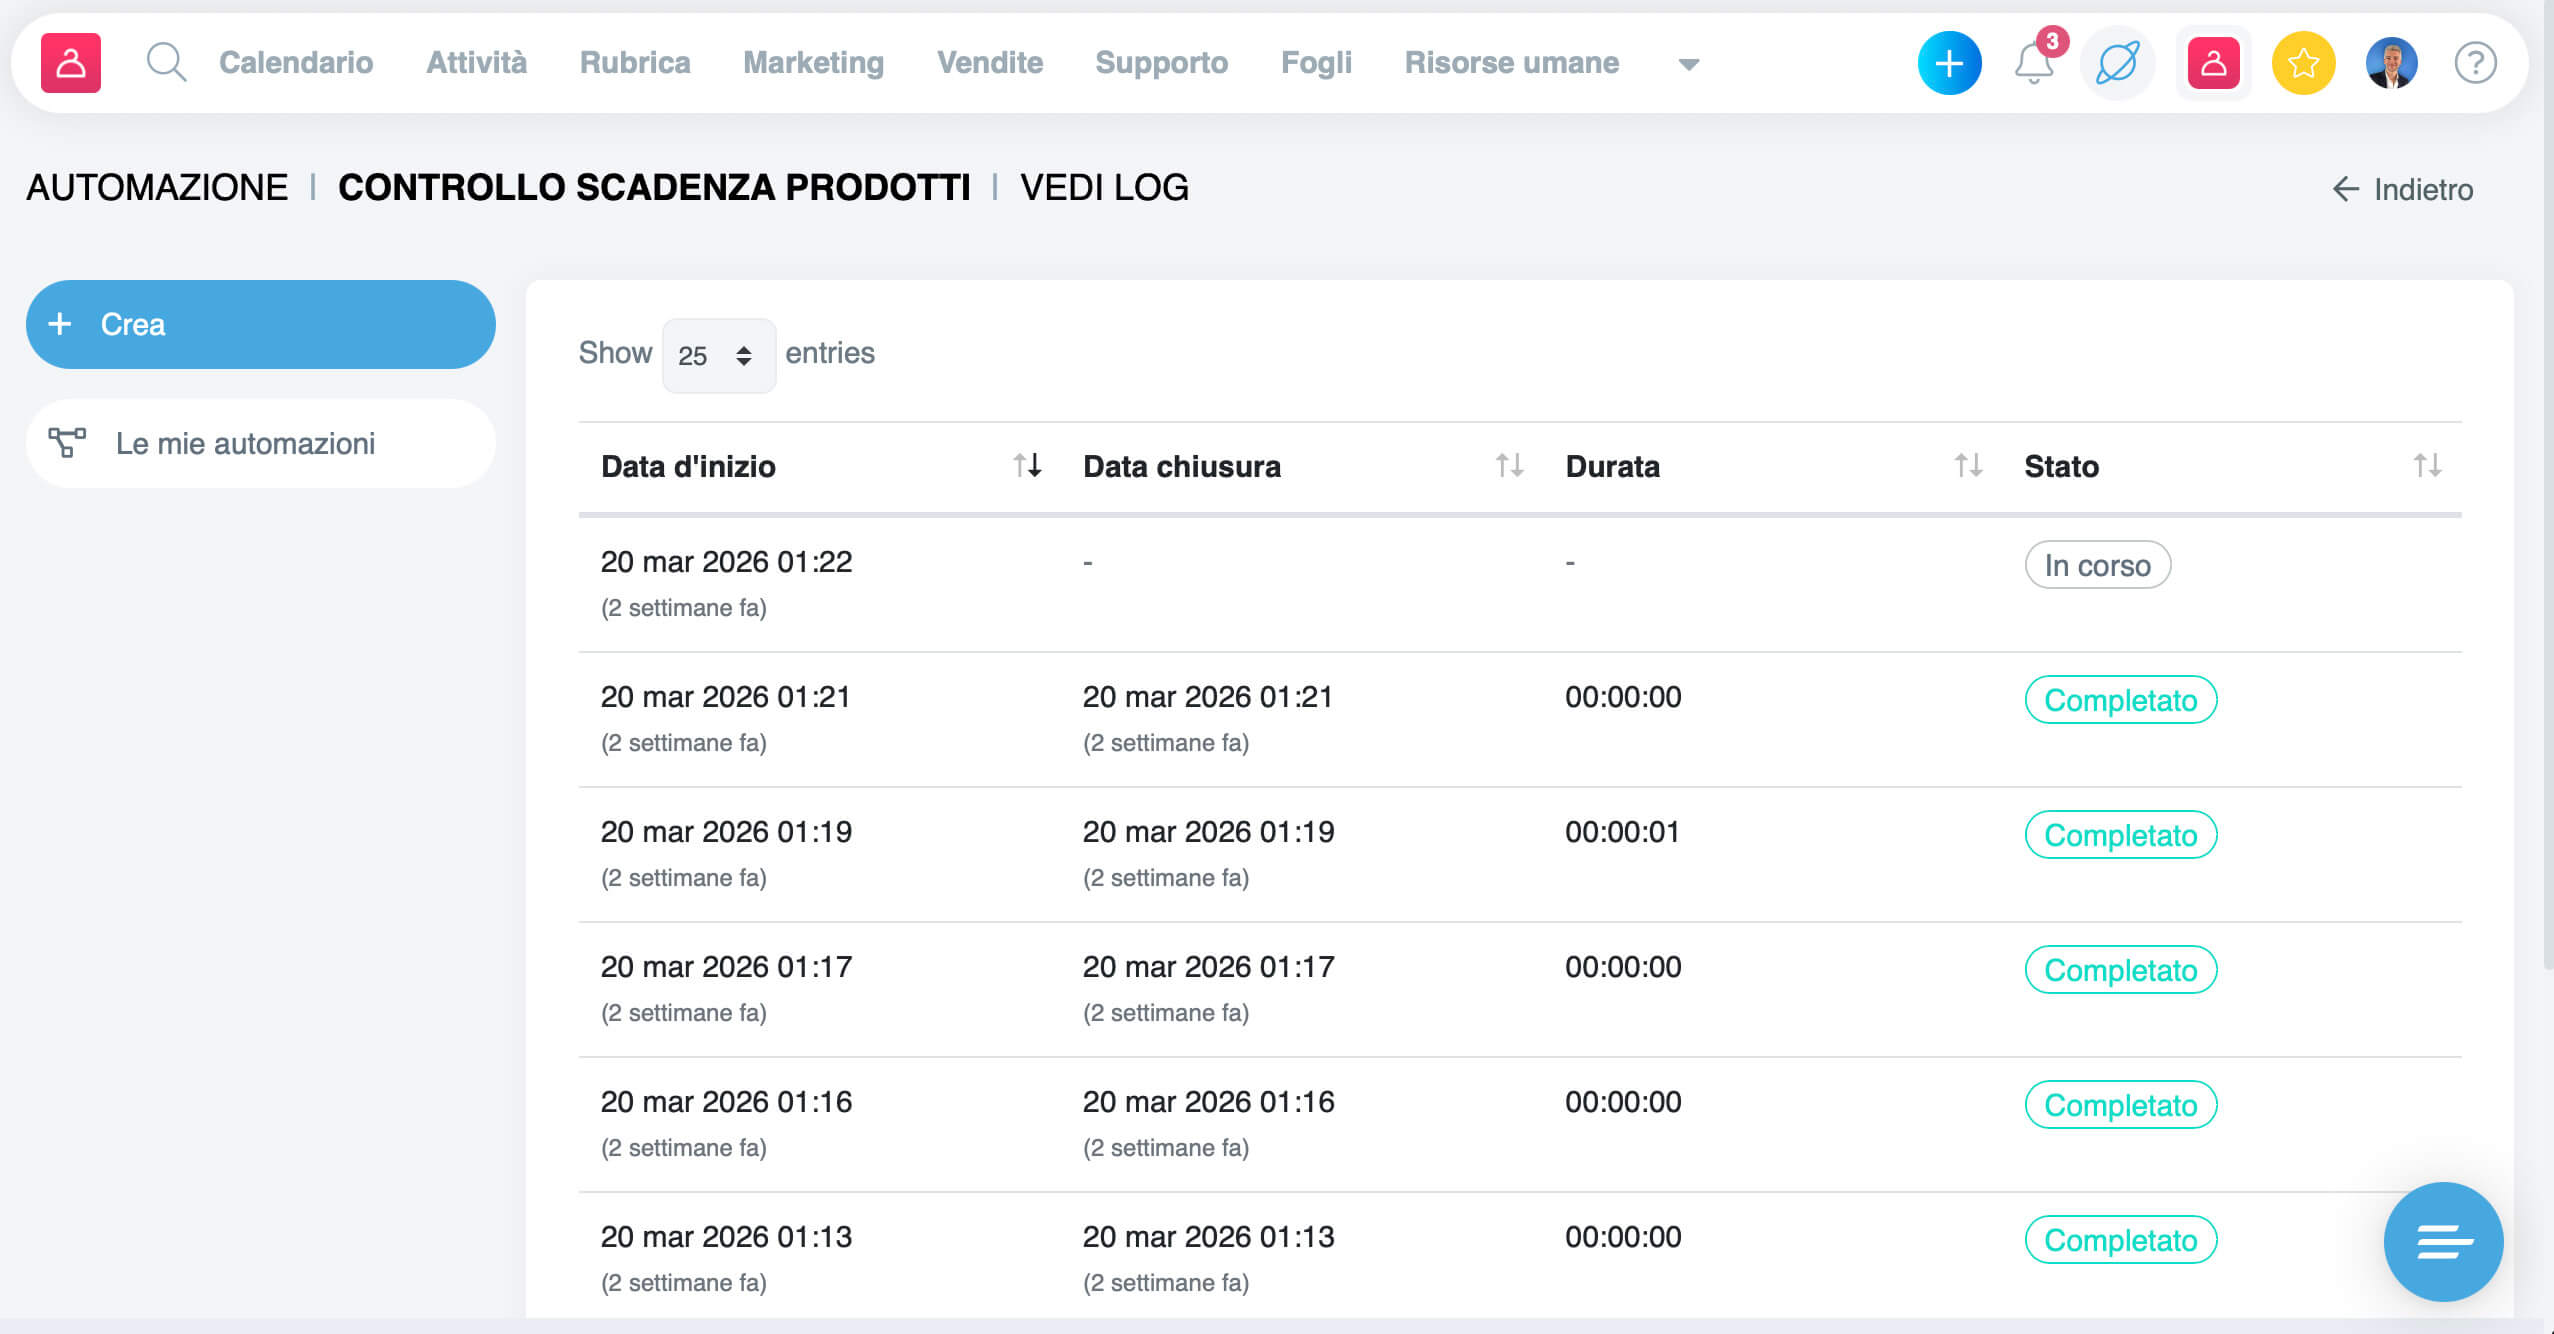Expand the more menu items arrow
Viewport: 2554px width, 1334px height.
[x=1688, y=64]
